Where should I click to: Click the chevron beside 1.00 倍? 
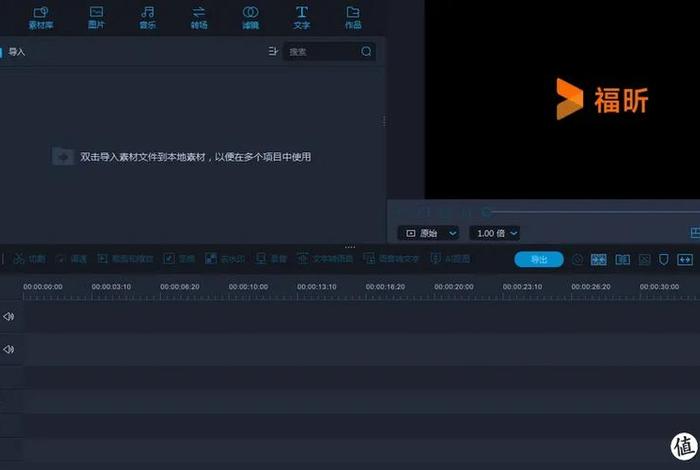point(513,233)
